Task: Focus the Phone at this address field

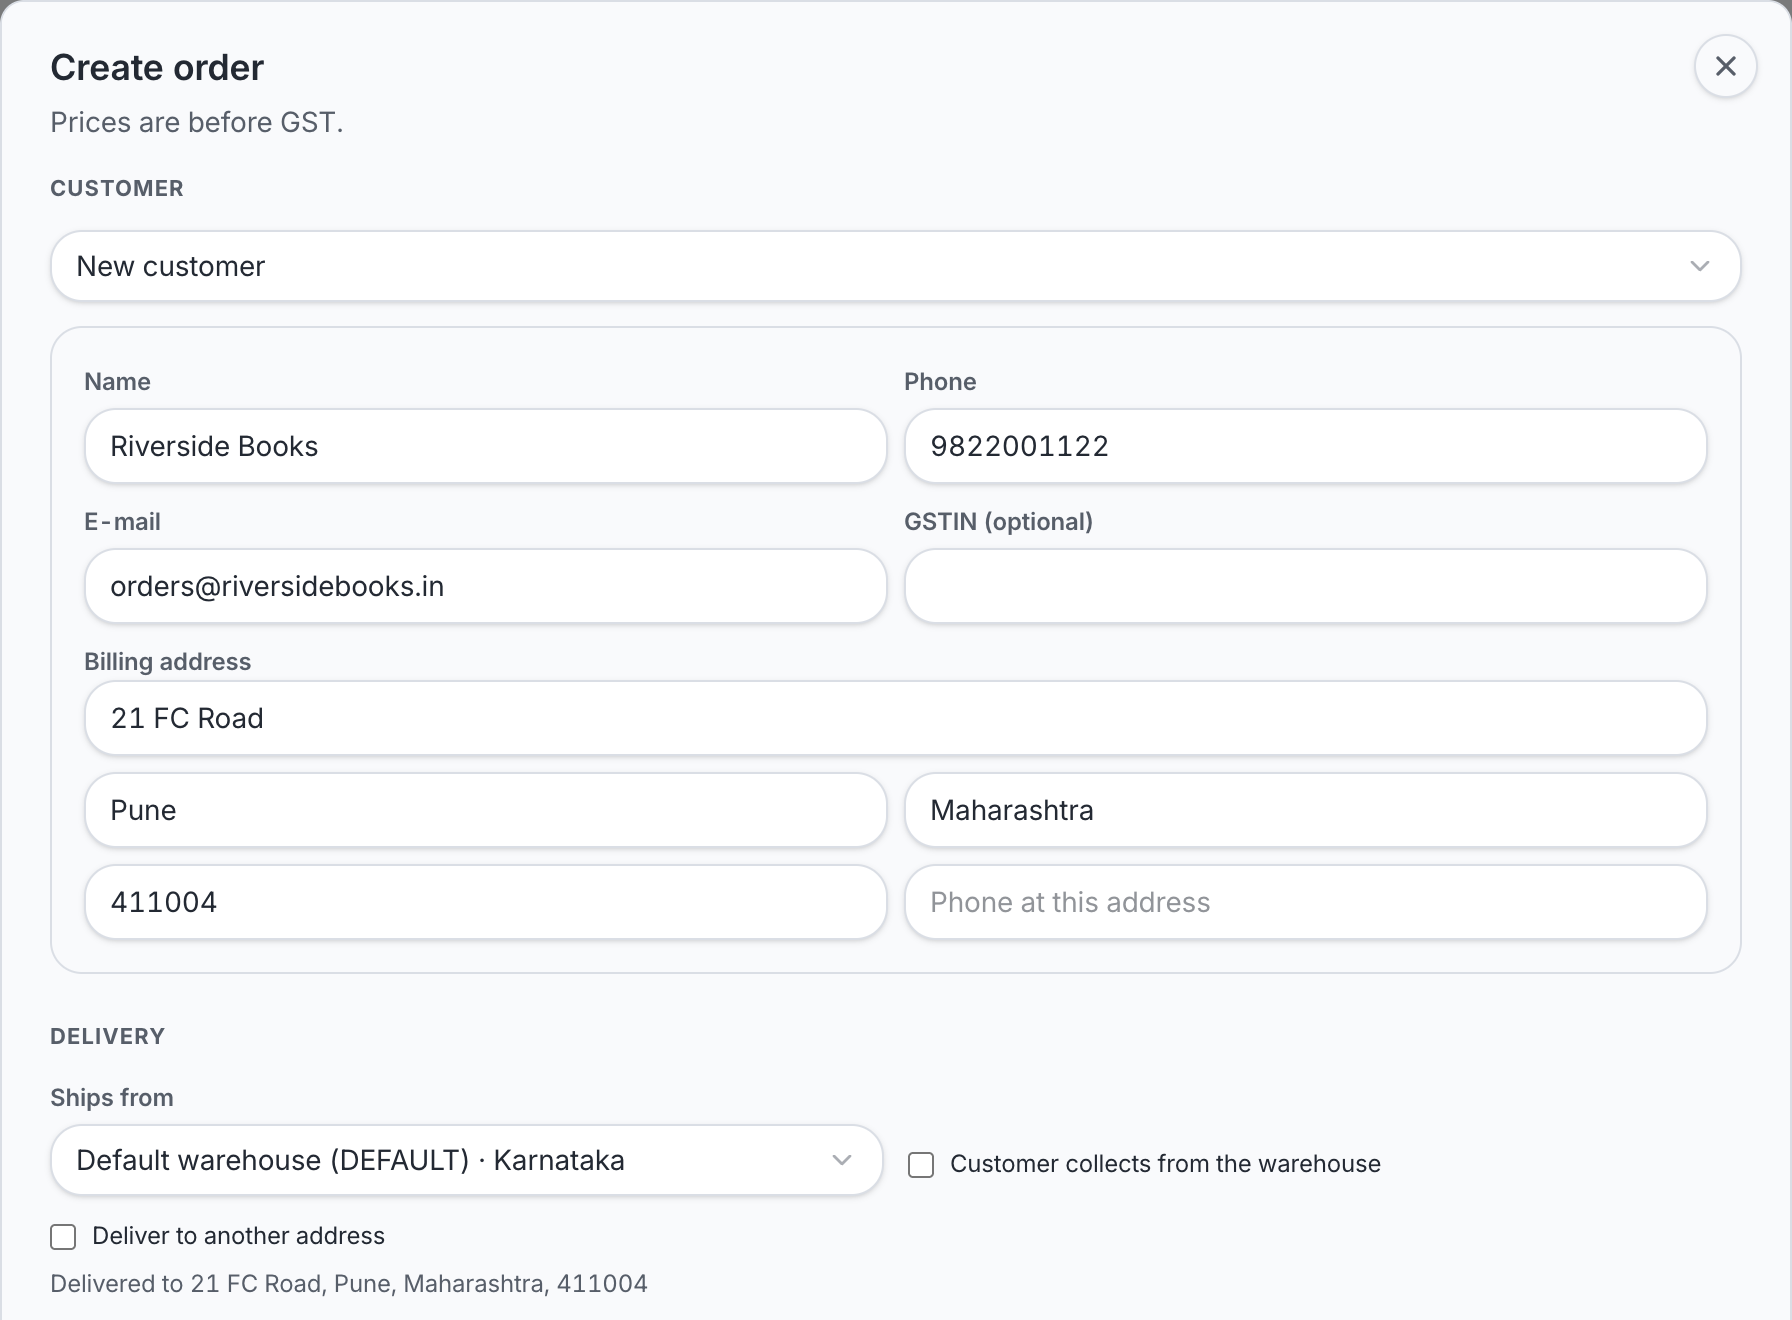Action: [1305, 902]
